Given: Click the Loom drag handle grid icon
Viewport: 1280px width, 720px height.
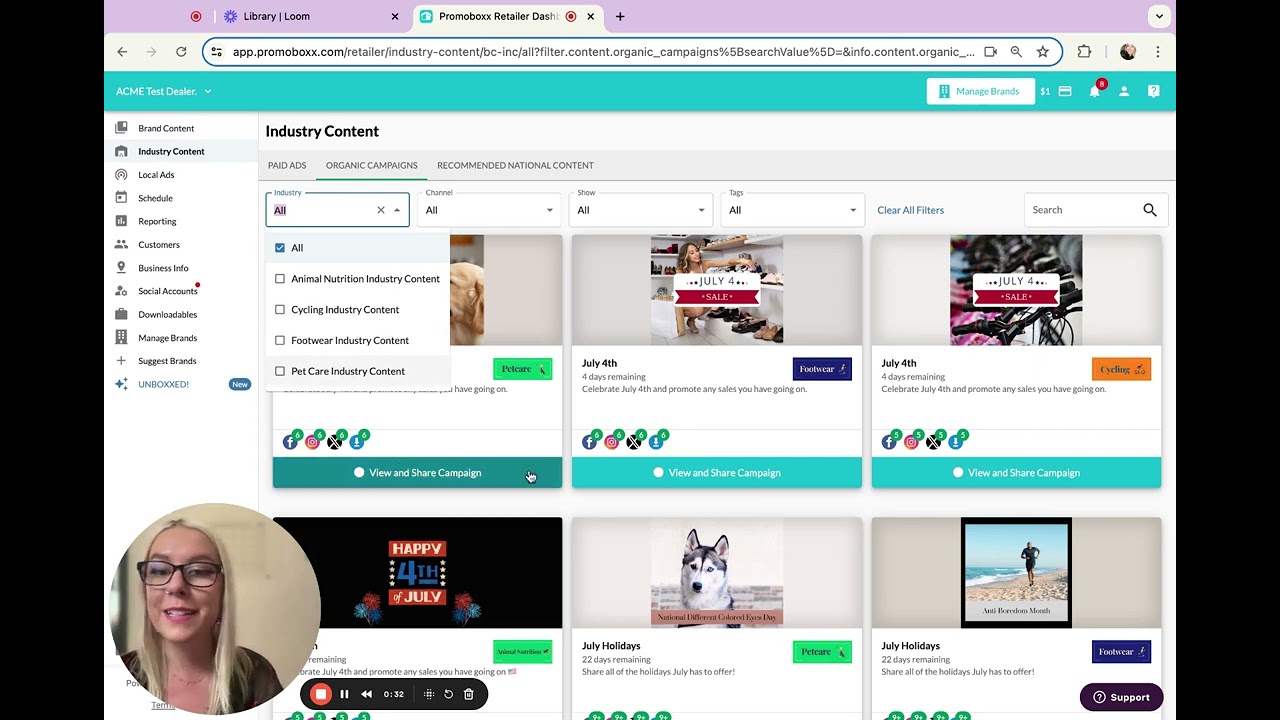Looking at the screenshot, I should (429, 694).
